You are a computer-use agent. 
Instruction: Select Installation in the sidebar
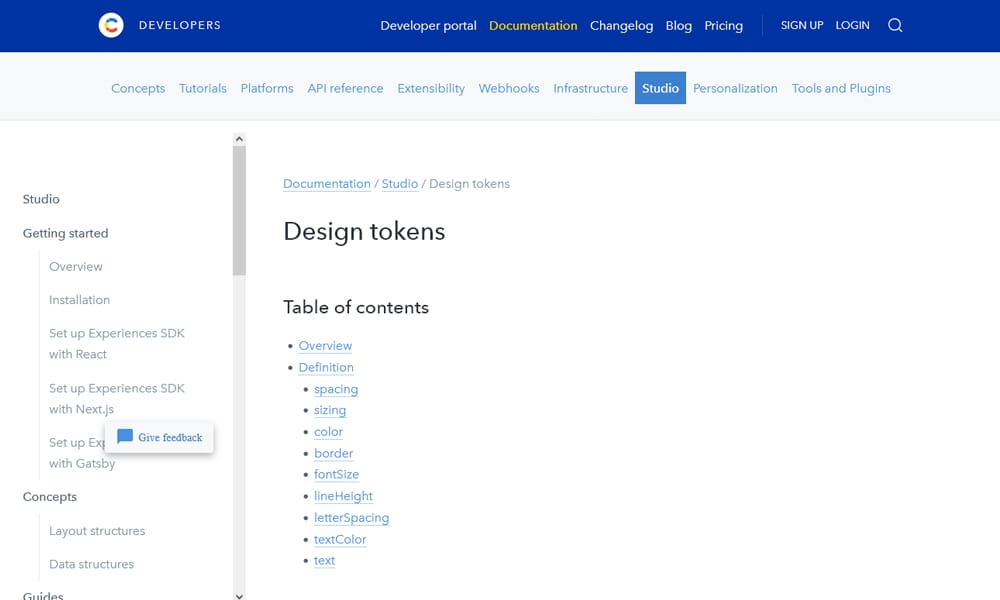pyautogui.click(x=79, y=299)
